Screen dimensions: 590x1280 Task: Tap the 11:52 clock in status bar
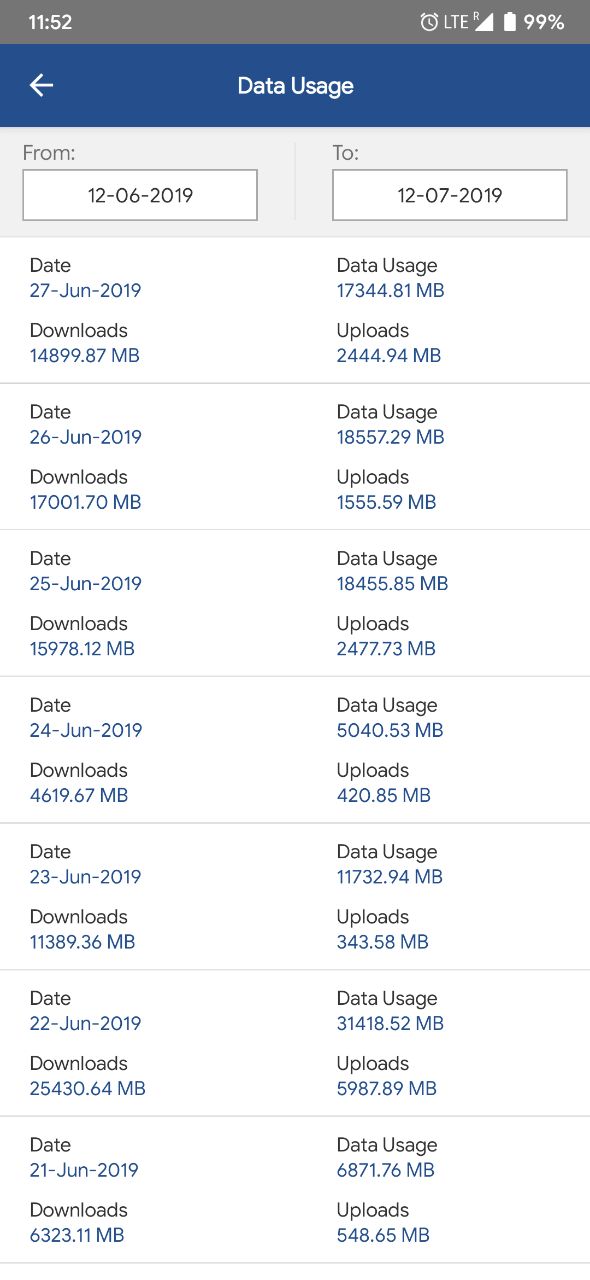50,22
